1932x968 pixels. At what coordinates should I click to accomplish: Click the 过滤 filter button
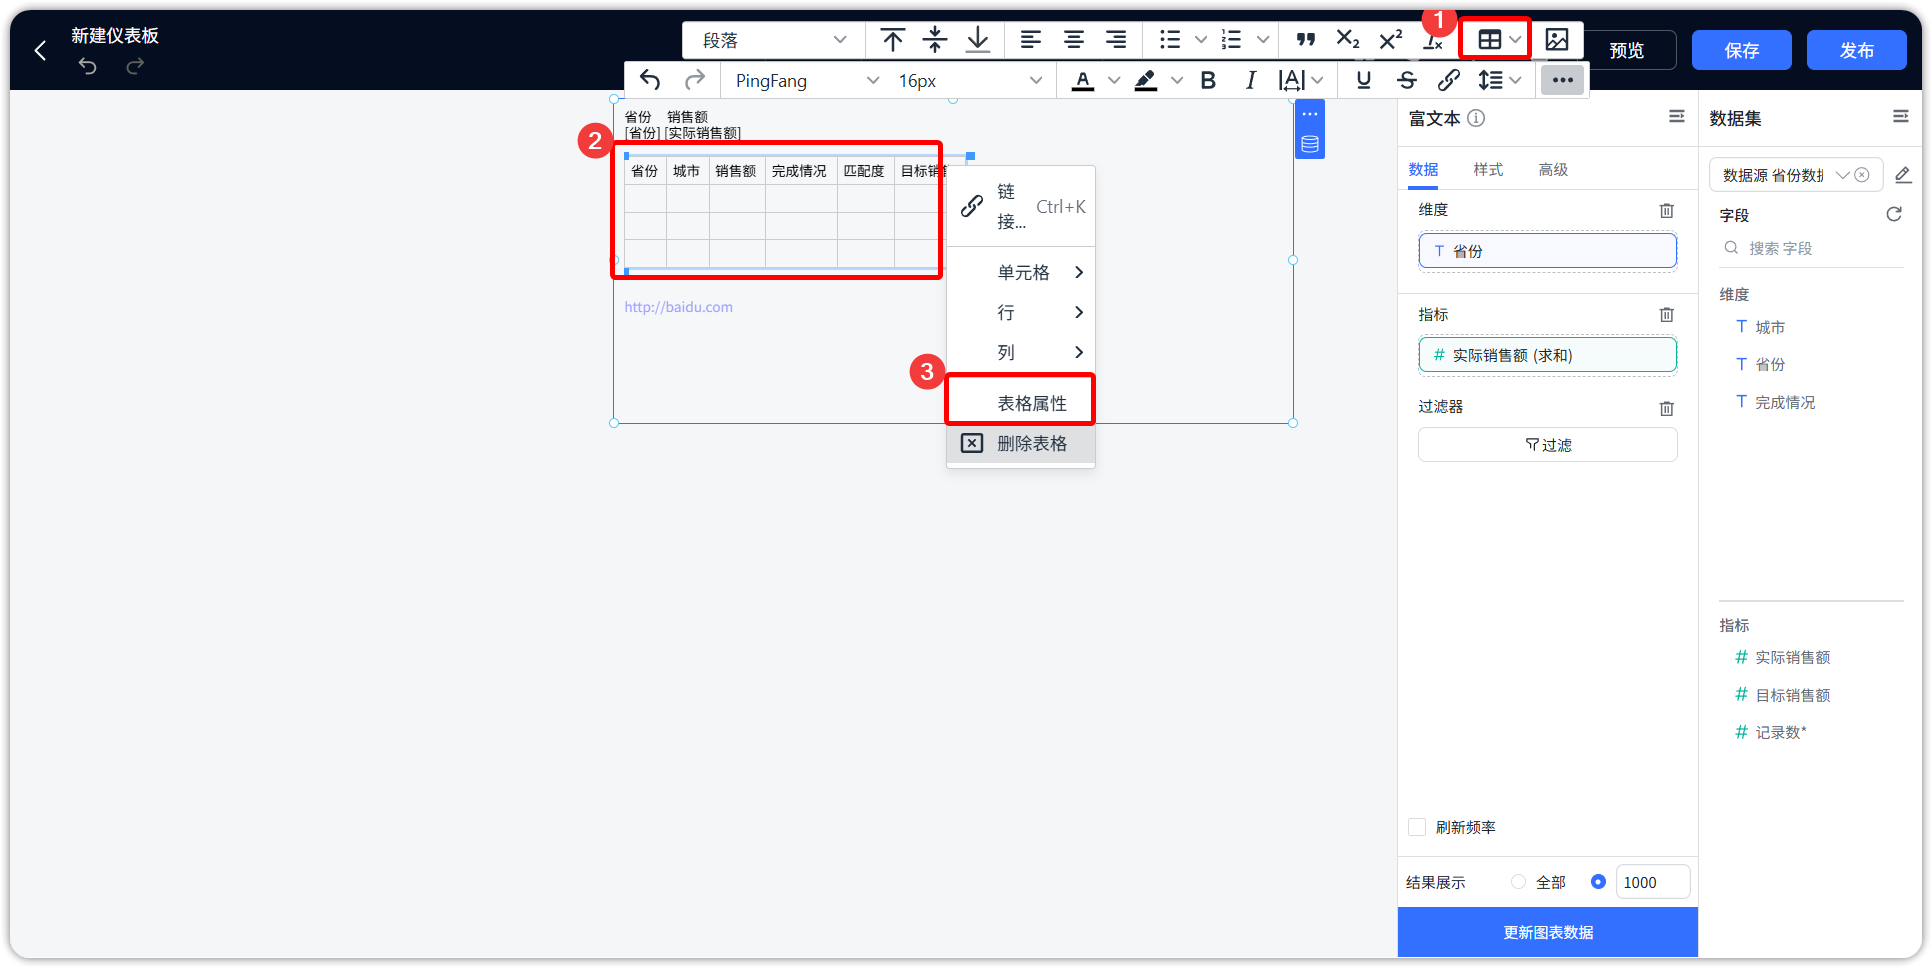1547,445
